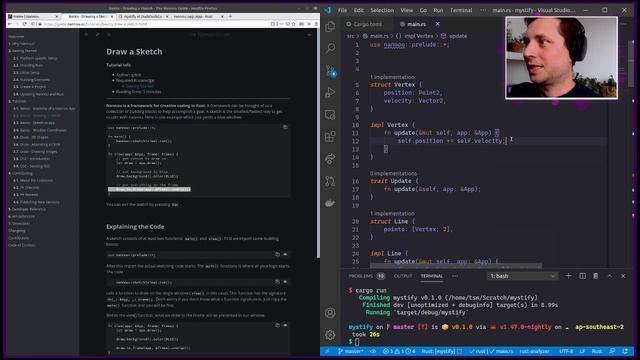Maximize the terminal panel with chevron

pyautogui.click(x=610, y=276)
